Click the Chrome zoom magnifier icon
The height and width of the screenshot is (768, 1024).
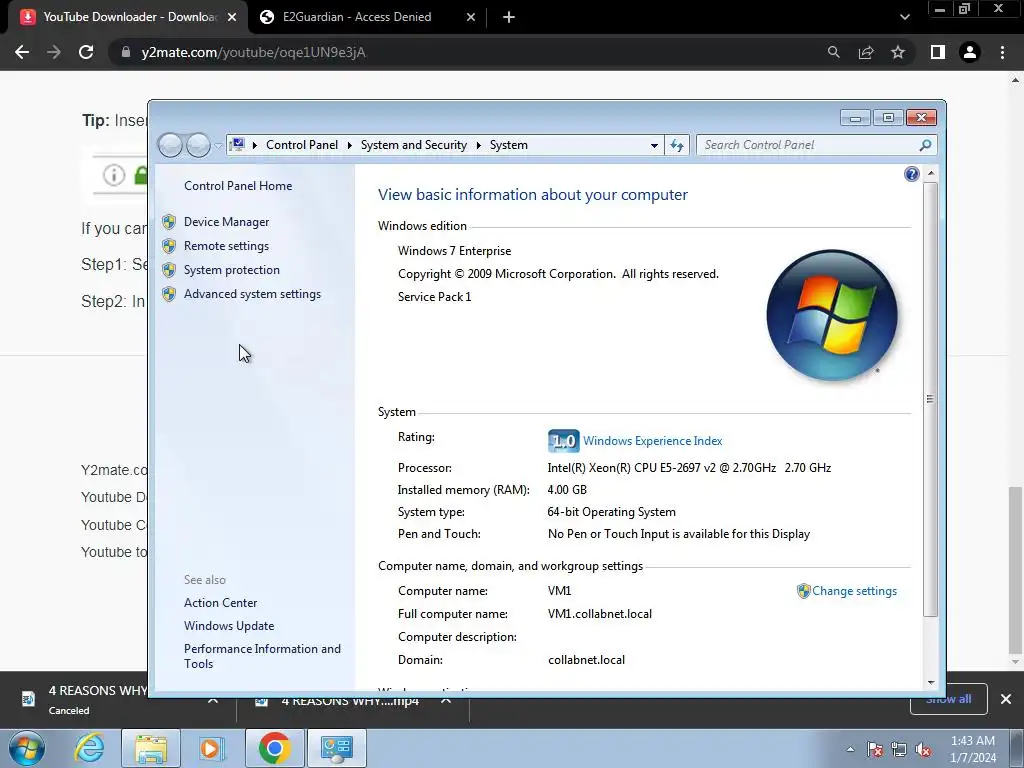(x=833, y=52)
